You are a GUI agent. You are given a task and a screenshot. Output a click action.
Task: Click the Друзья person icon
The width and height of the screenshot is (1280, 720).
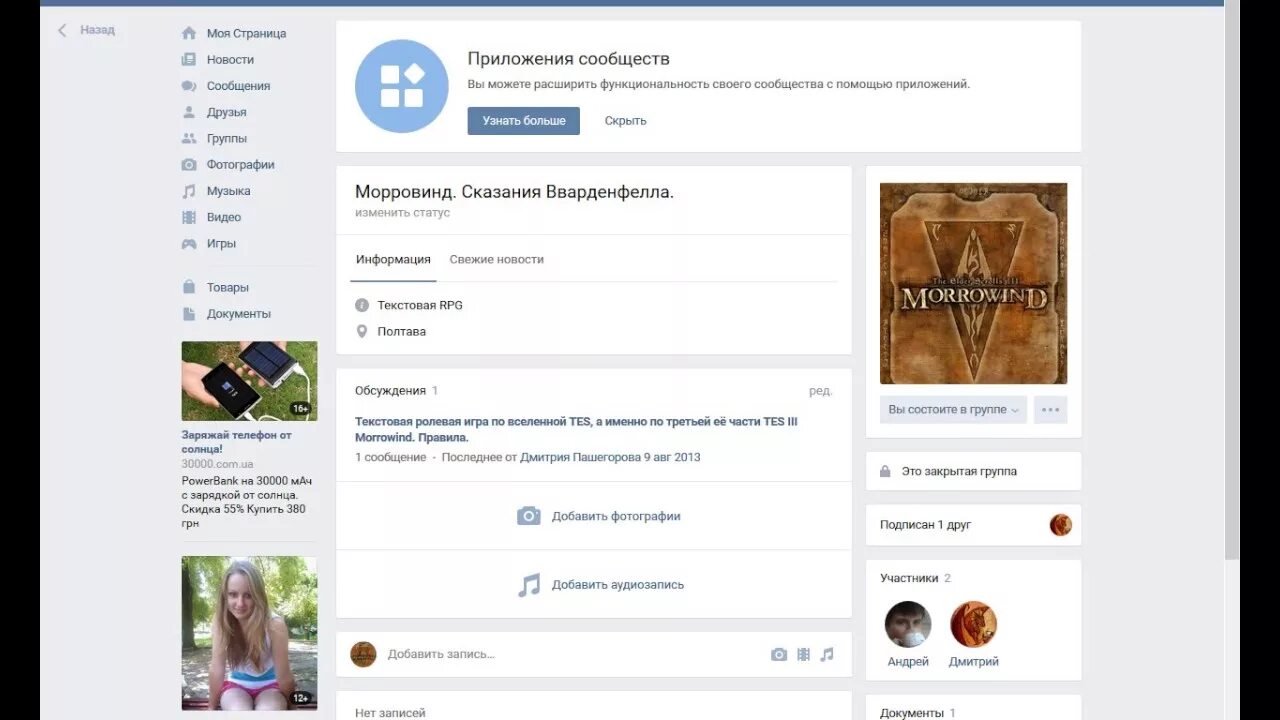click(189, 112)
